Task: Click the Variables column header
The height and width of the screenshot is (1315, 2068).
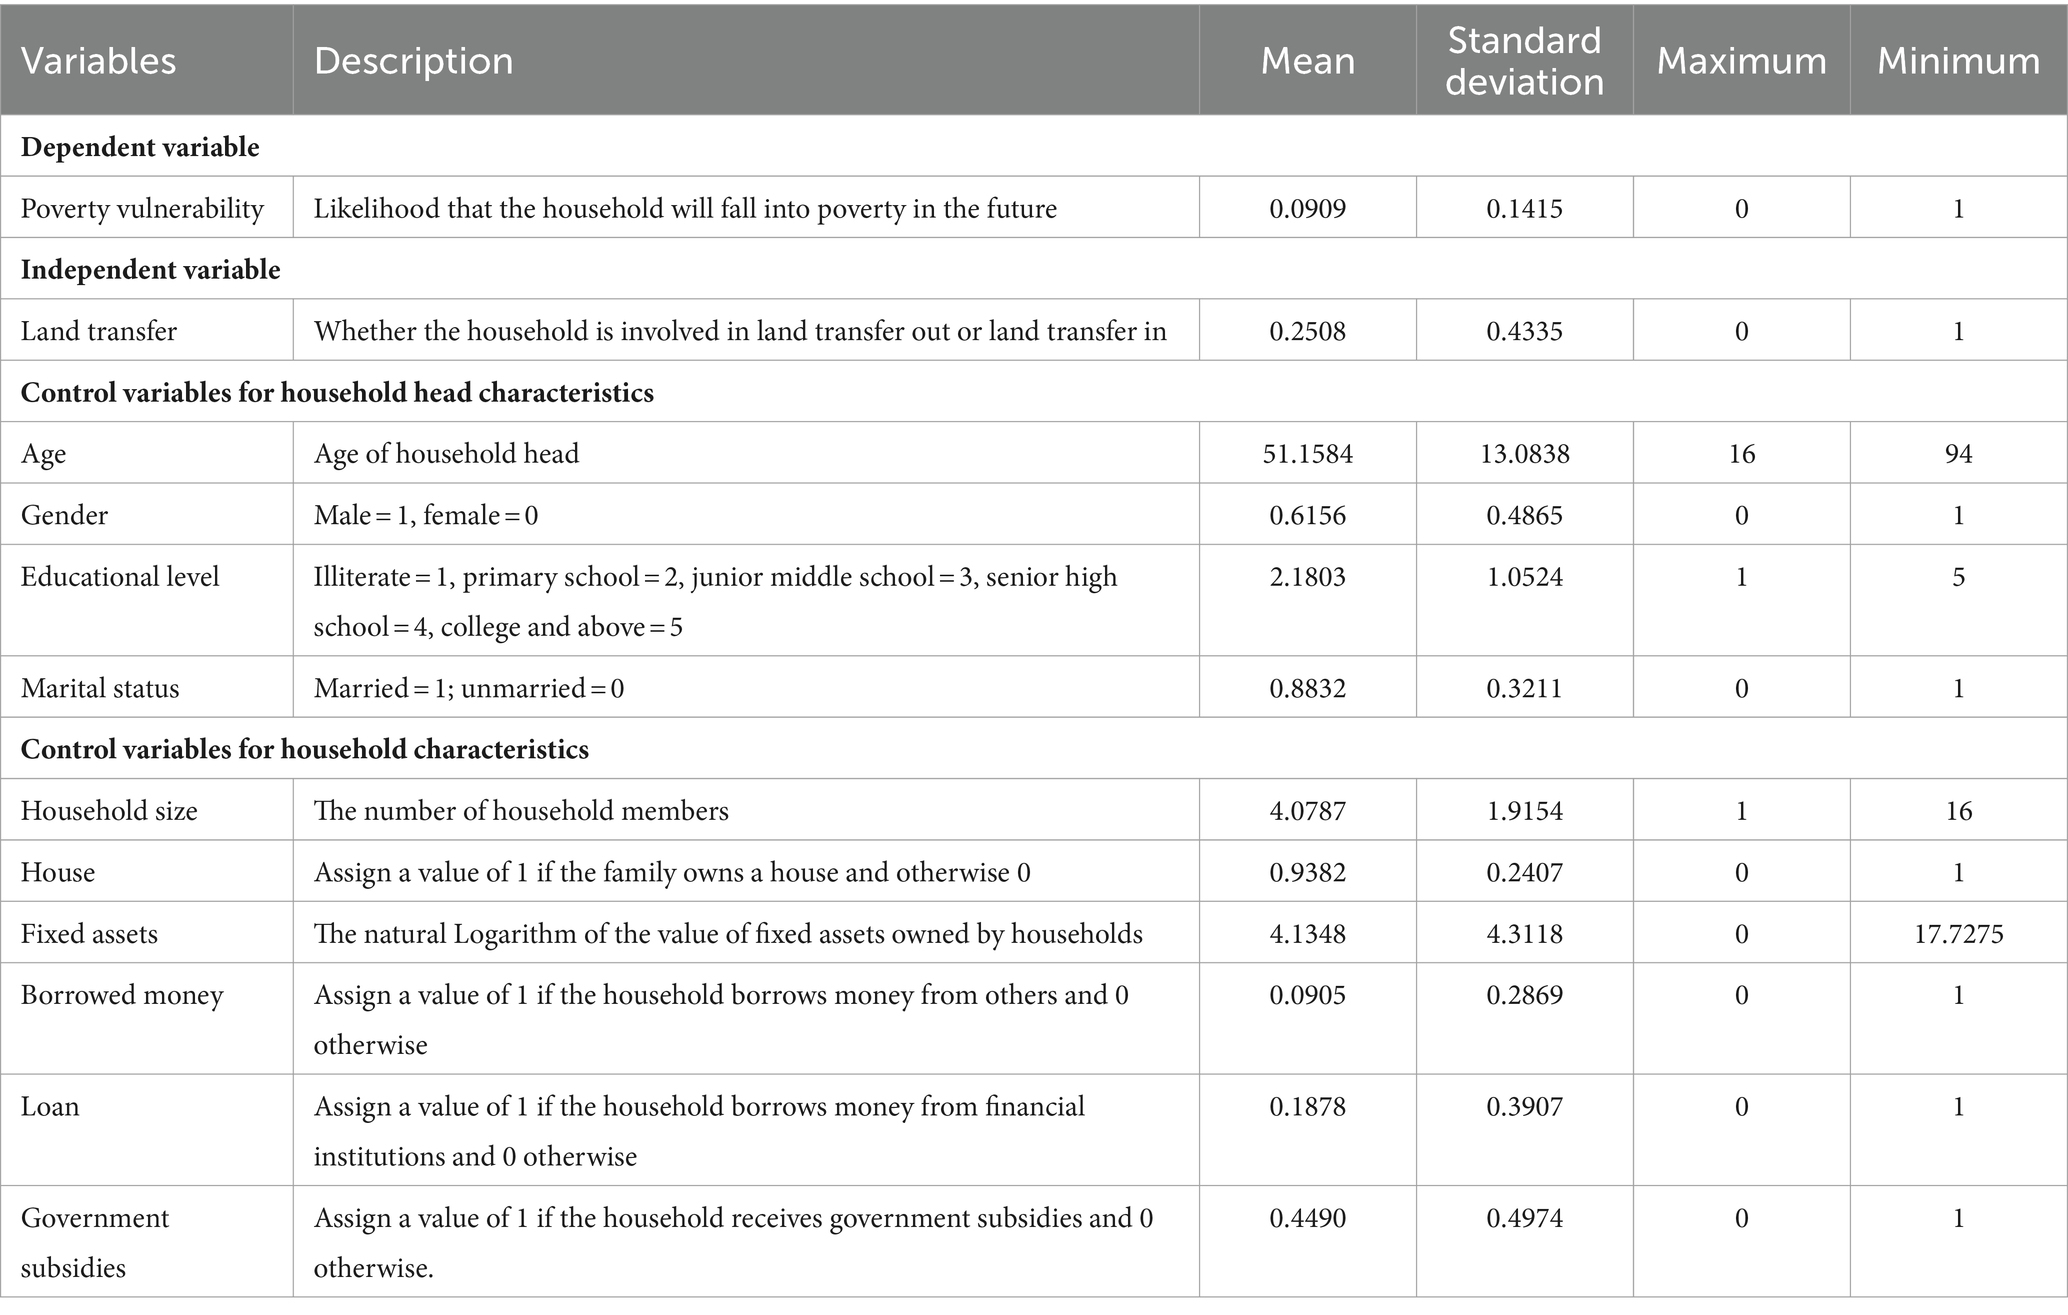Action: [x=99, y=61]
